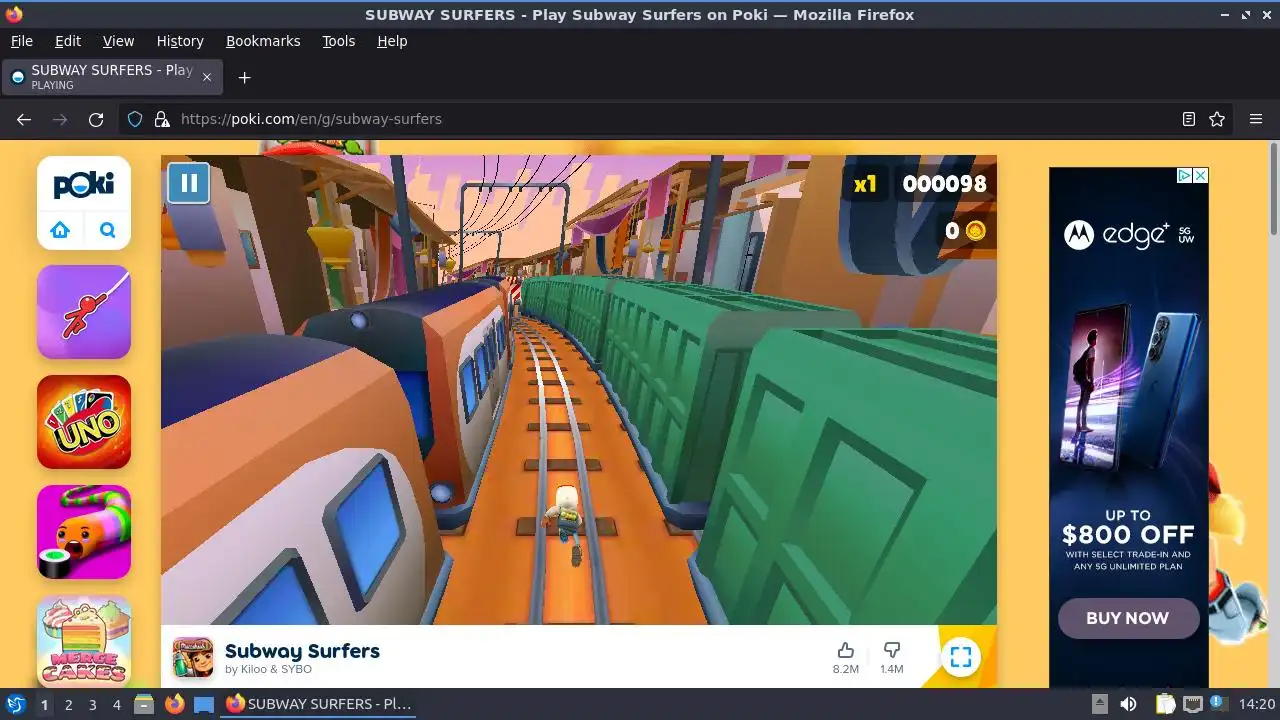Click the Poki logo
Screen dimensions: 1280x720
pos(84,184)
